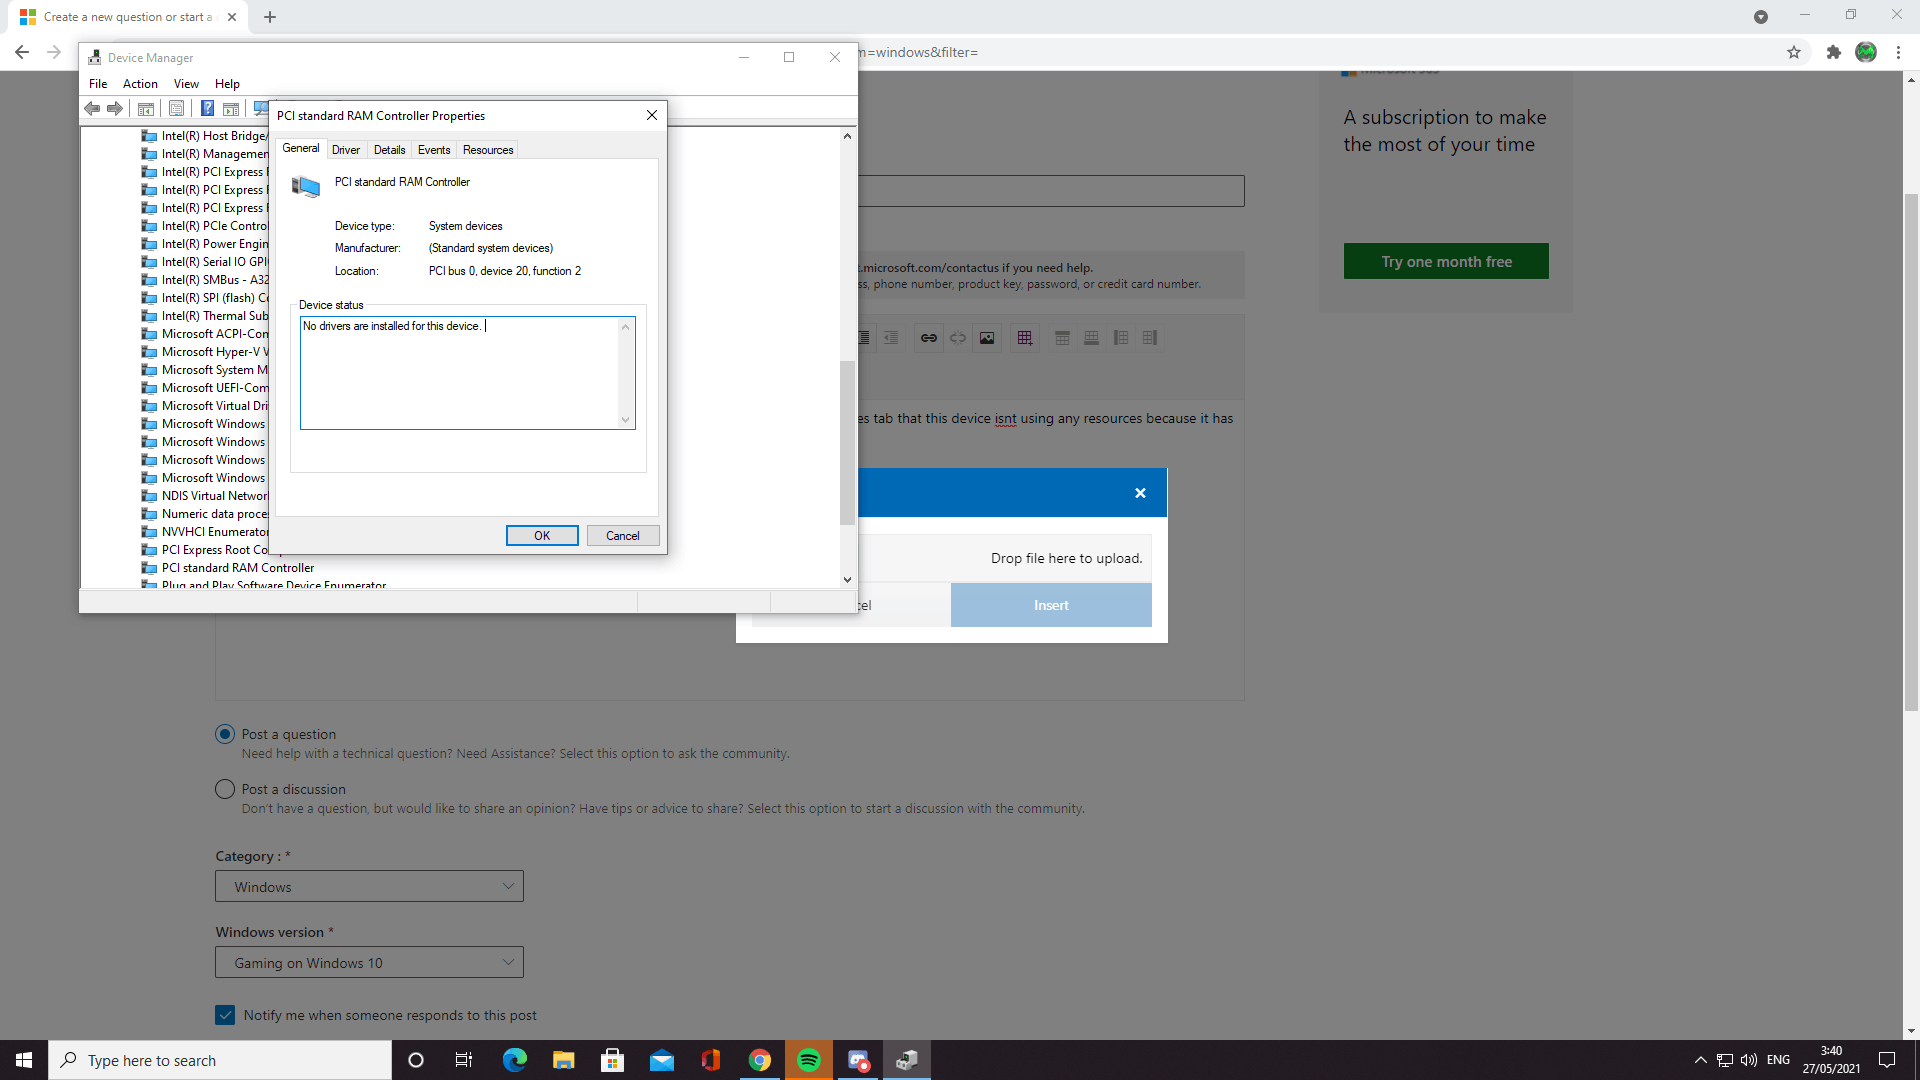1920x1080 pixels.
Task: Select the Post a discussion radio button
Action: click(x=225, y=789)
